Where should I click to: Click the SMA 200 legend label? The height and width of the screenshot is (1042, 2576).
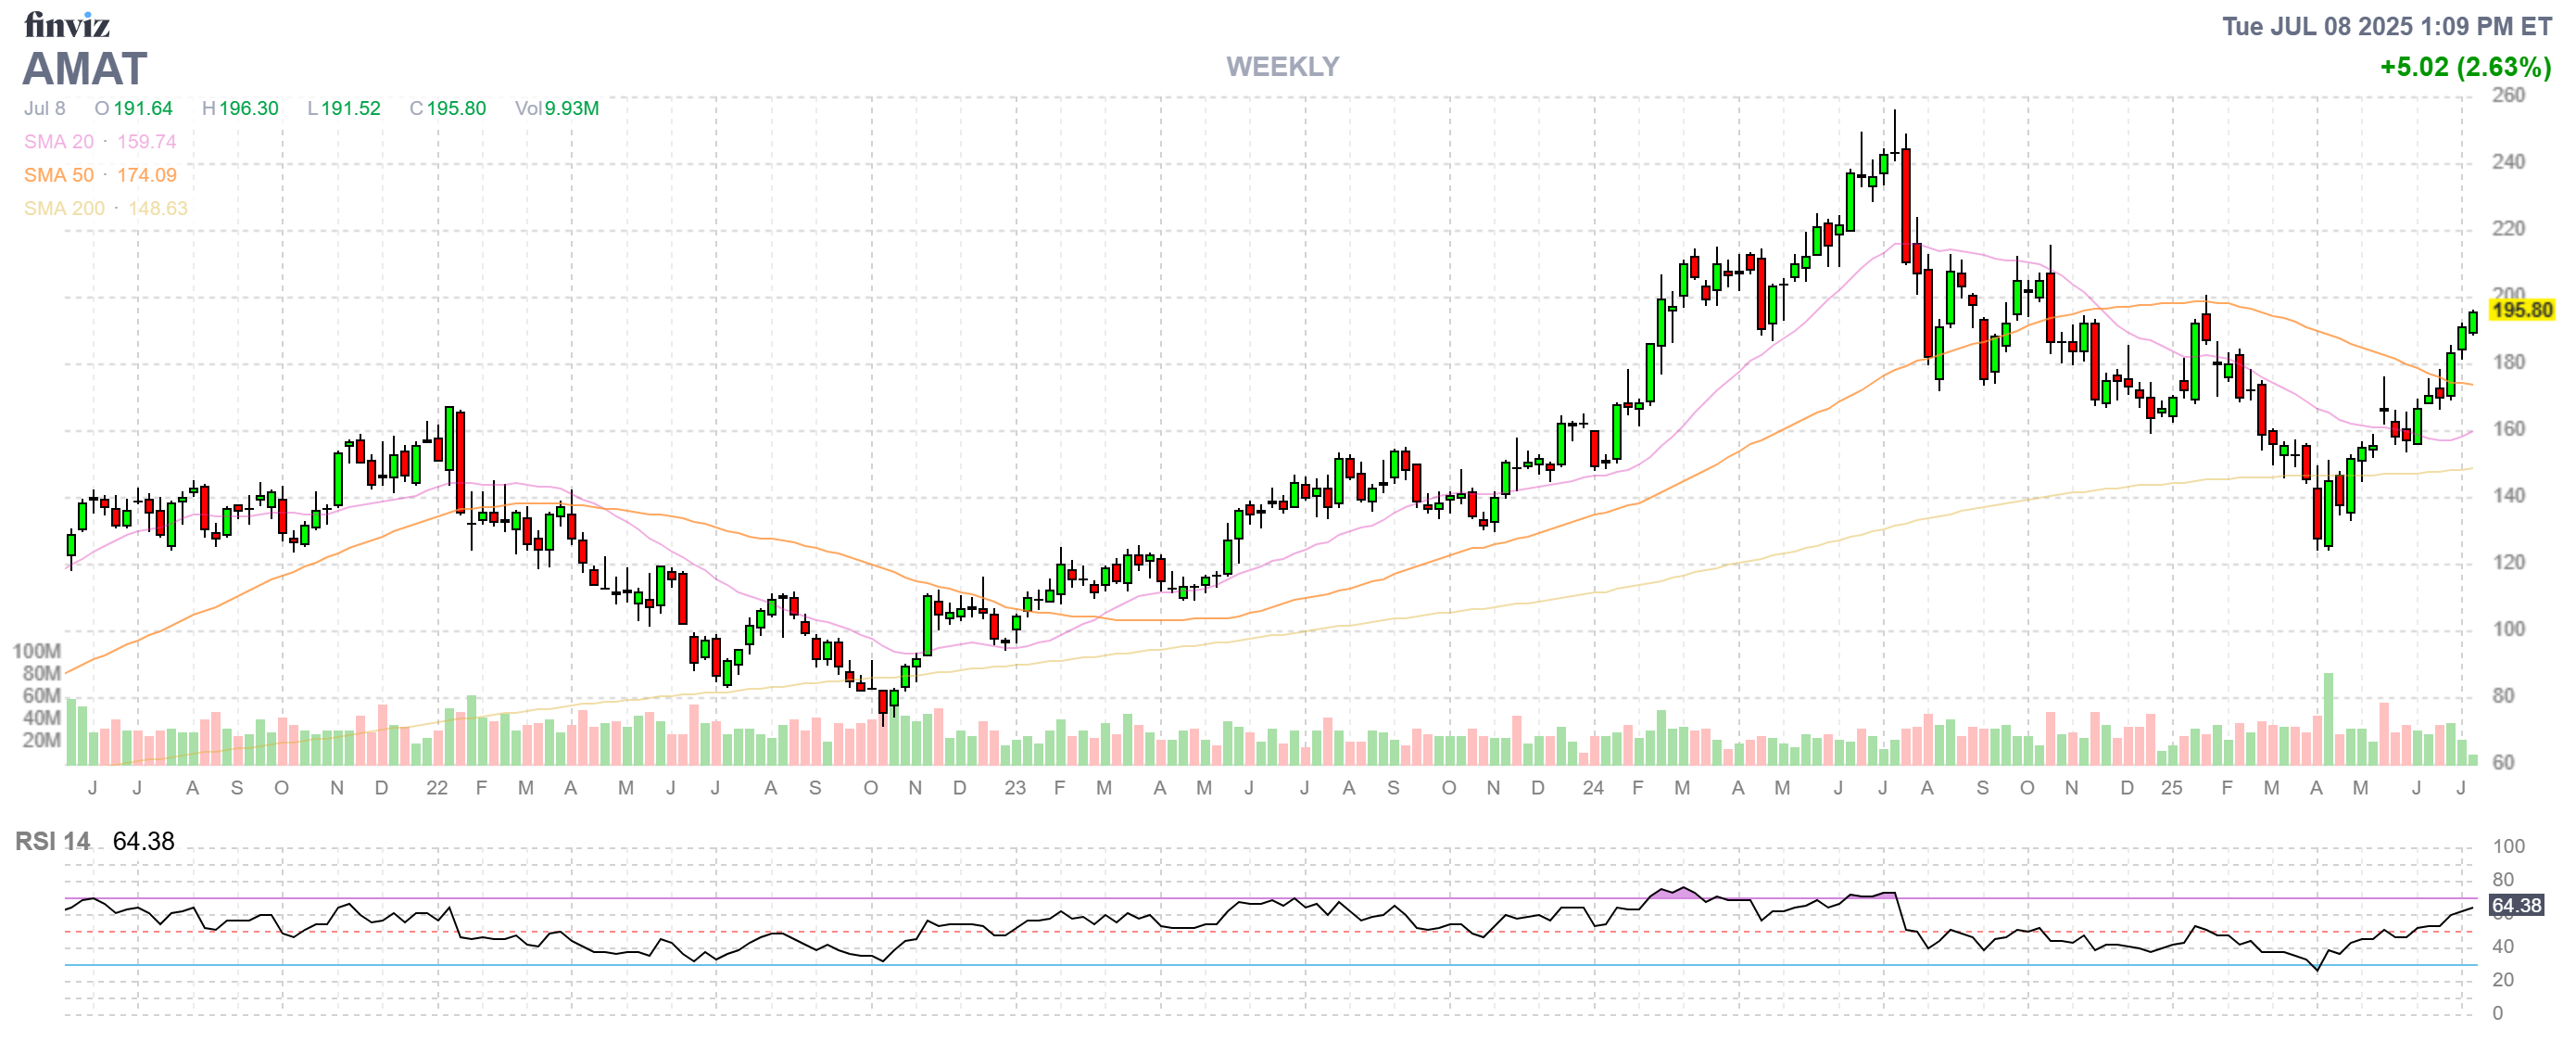pyautogui.click(x=64, y=208)
